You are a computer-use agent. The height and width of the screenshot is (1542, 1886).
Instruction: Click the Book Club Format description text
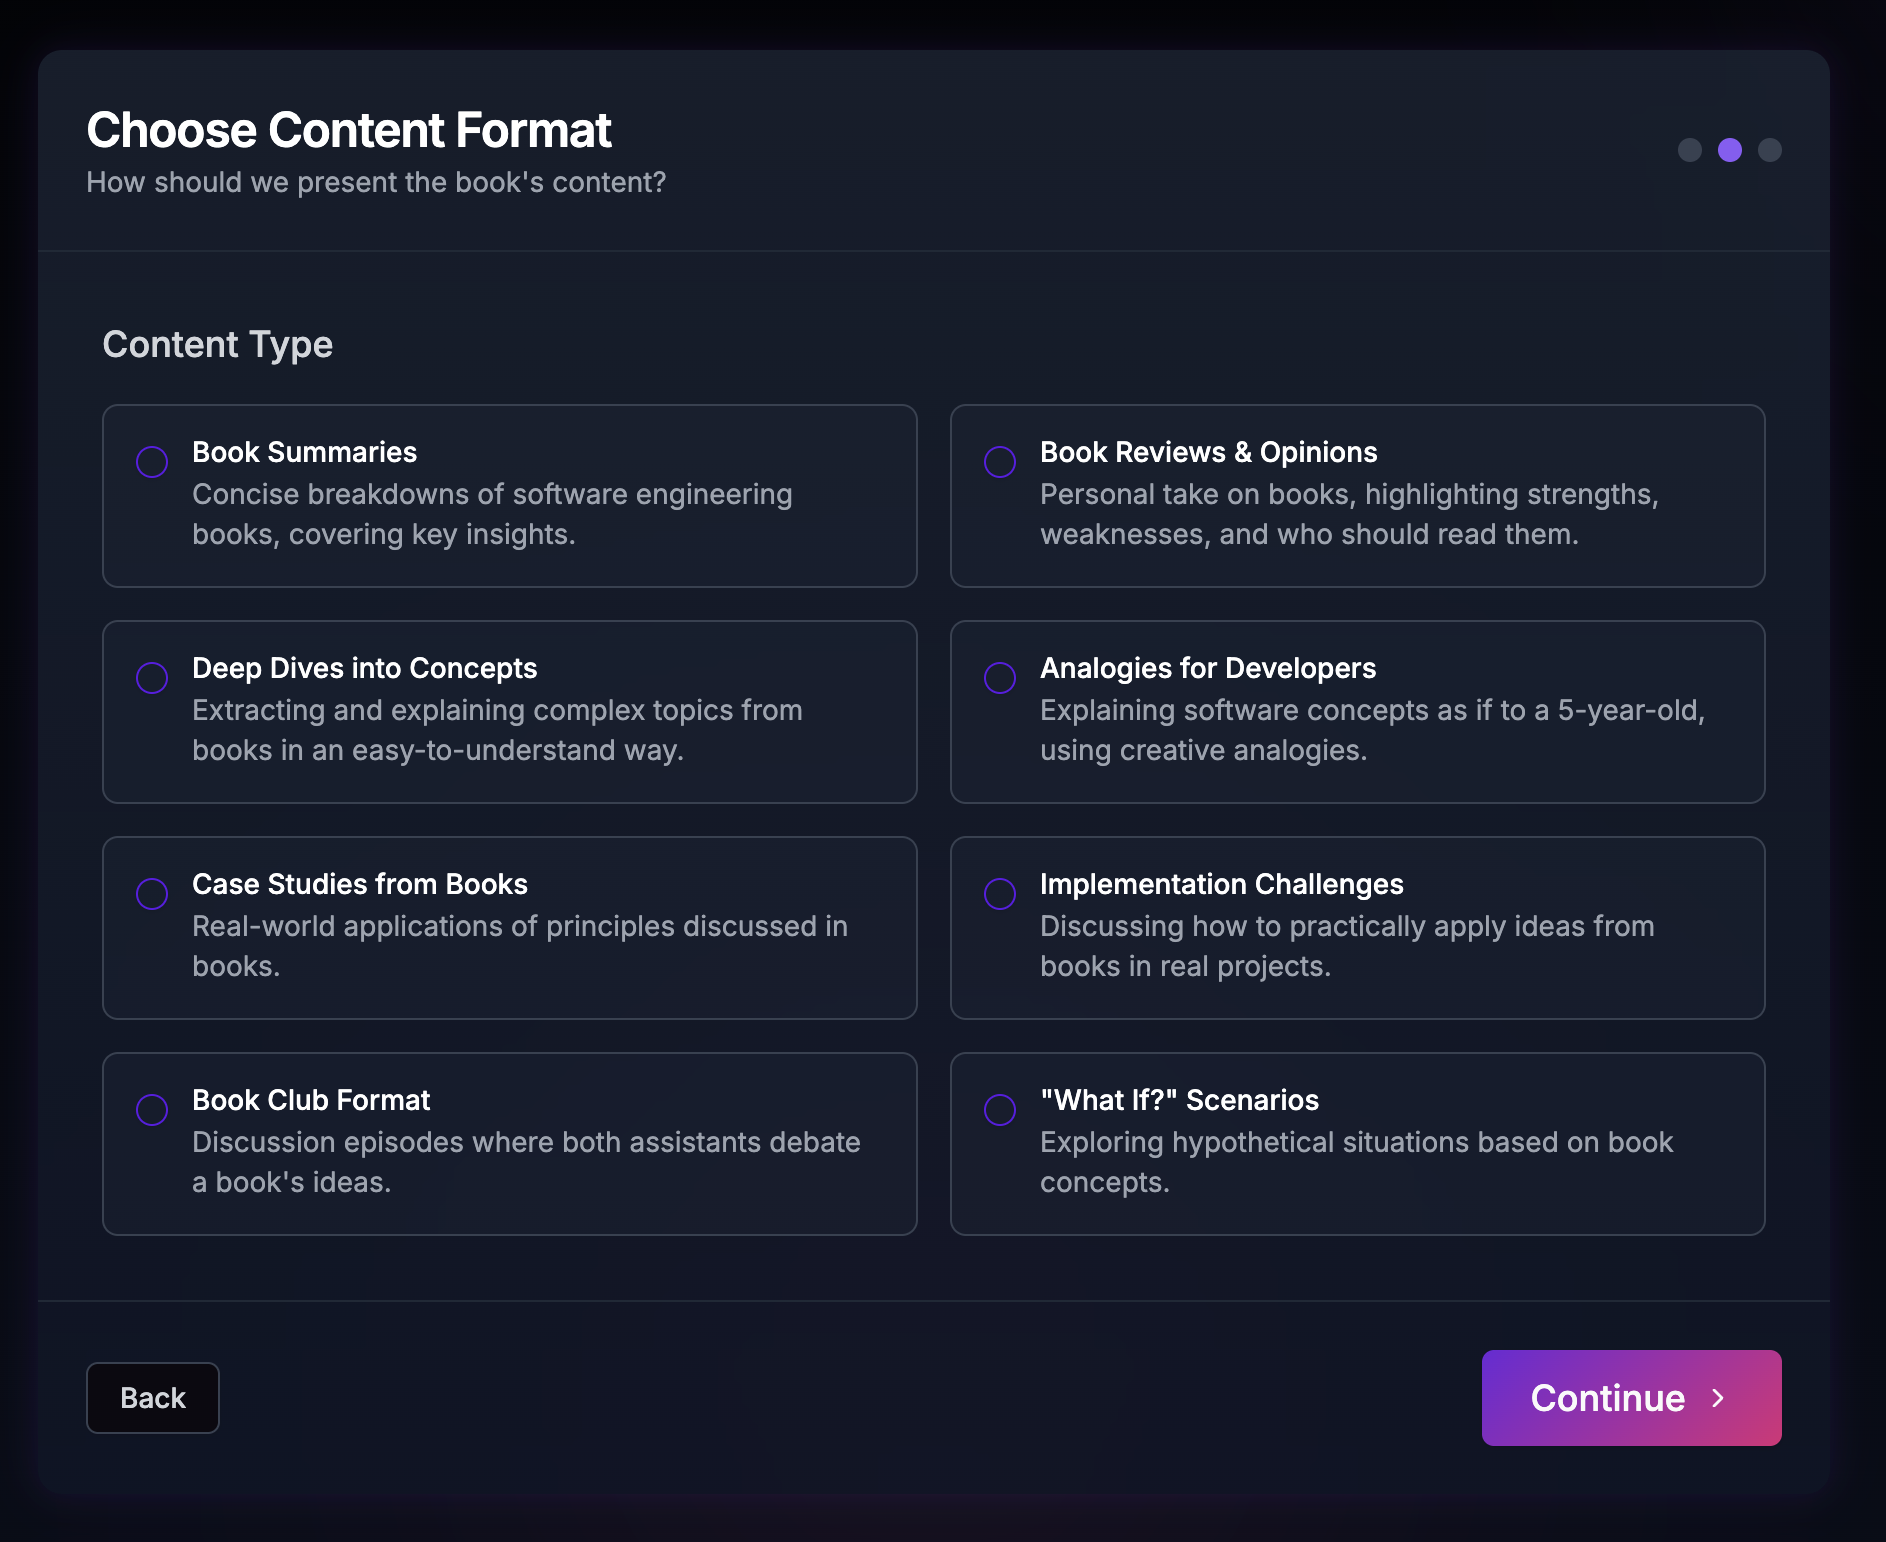click(526, 1162)
